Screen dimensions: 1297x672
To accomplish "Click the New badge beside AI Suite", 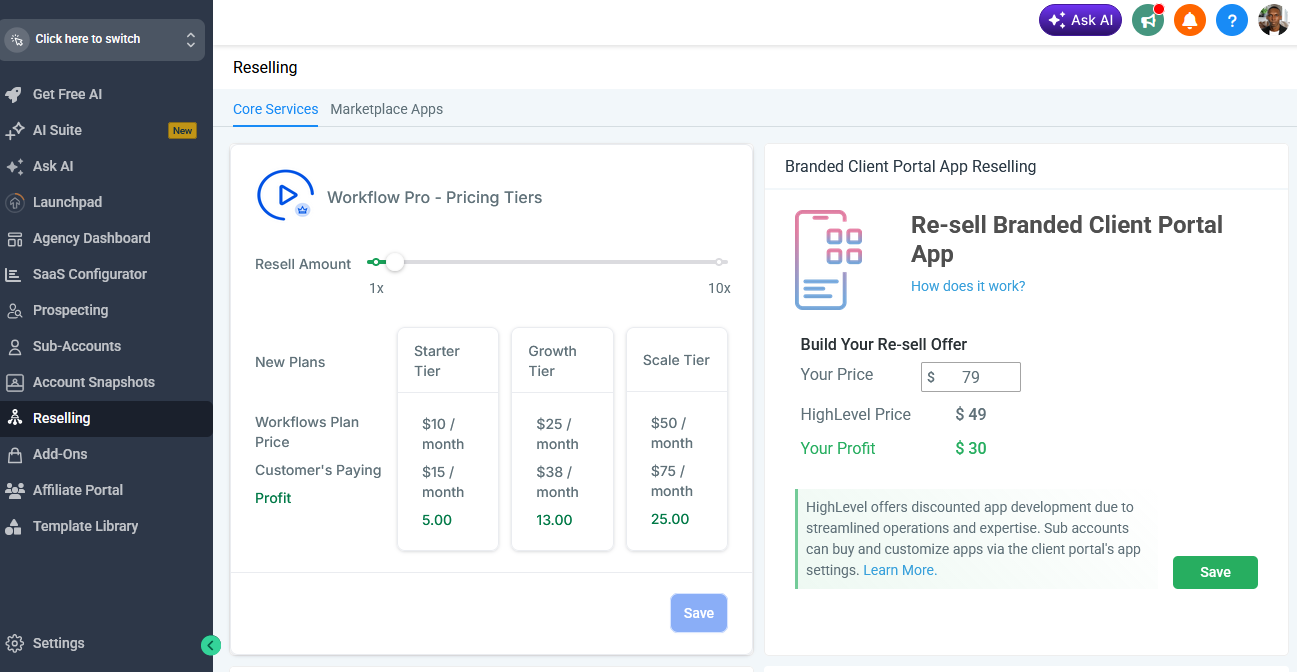I will [182, 130].
